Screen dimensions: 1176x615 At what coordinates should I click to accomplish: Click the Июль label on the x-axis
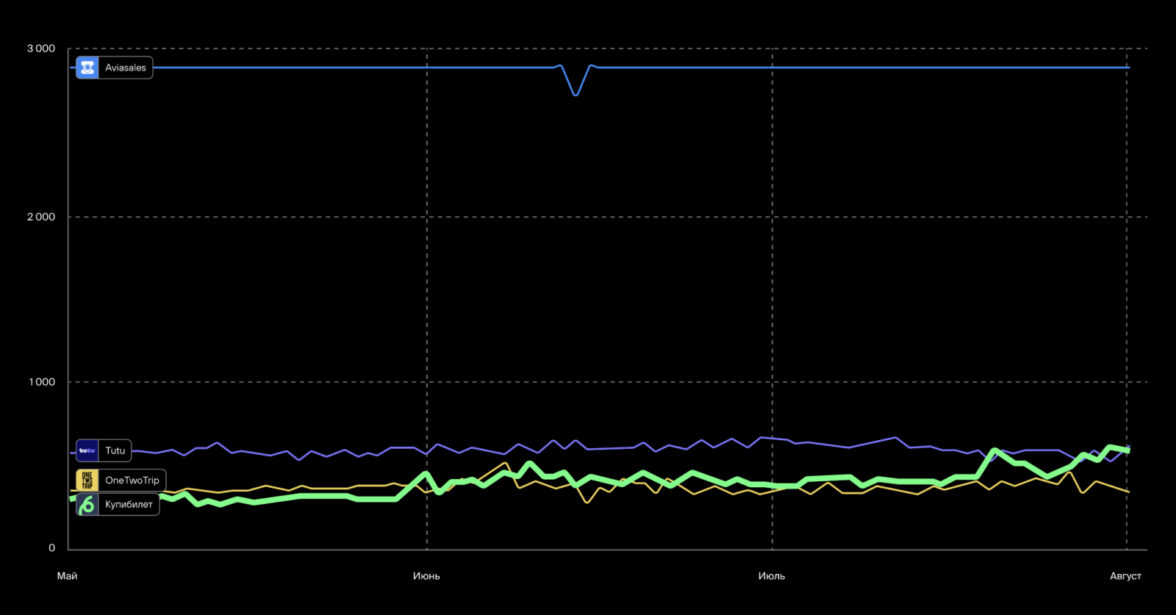(771, 576)
